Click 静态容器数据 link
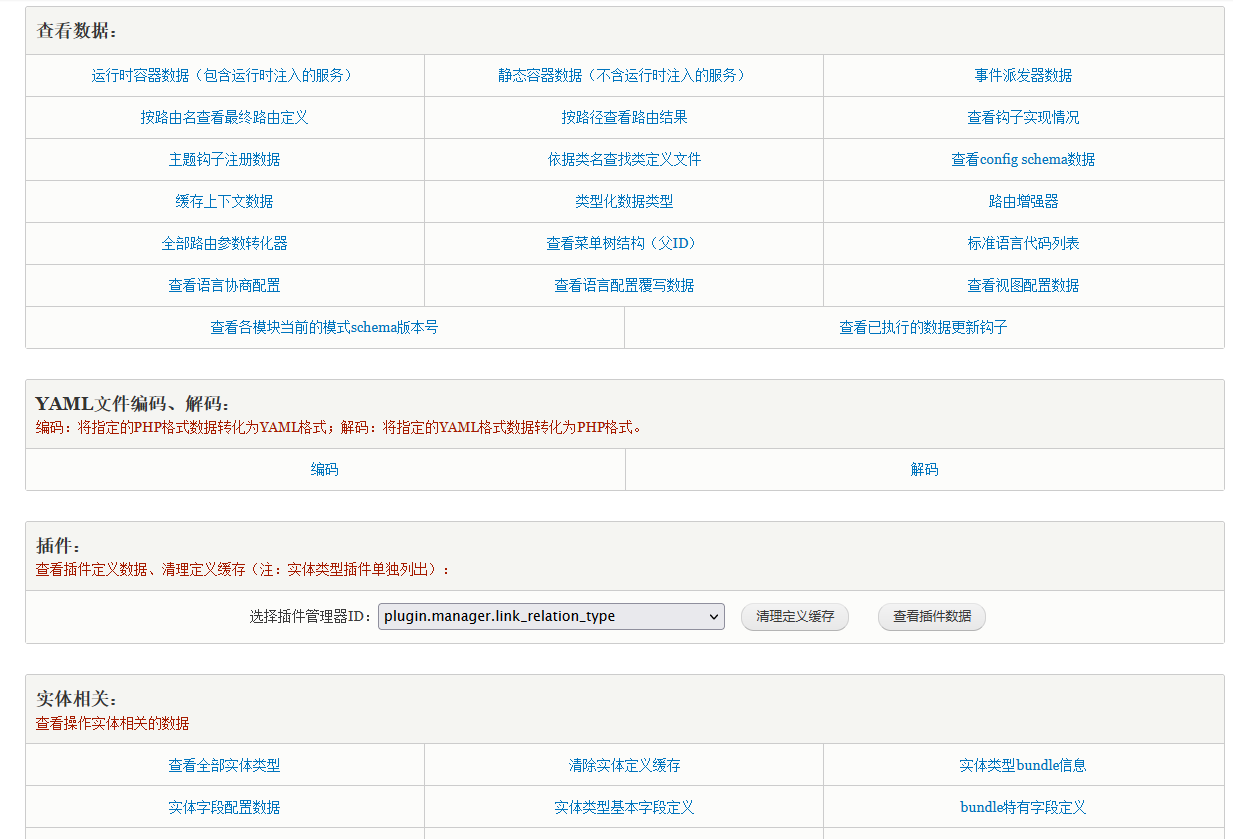Screen dimensions: 1233x839 (x=623, y=75)
